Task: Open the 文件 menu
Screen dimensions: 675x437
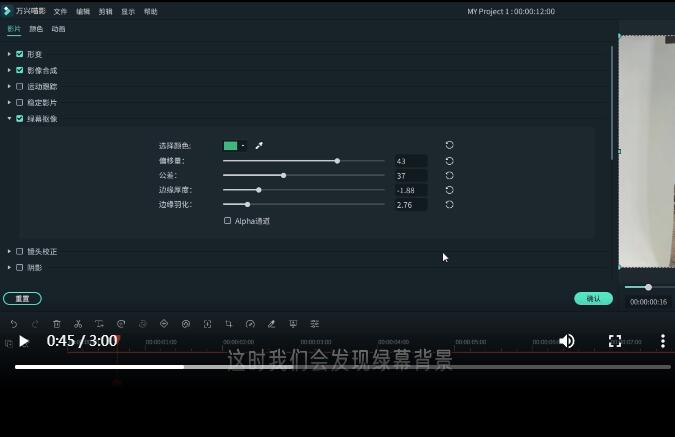Action: [60, 12]
